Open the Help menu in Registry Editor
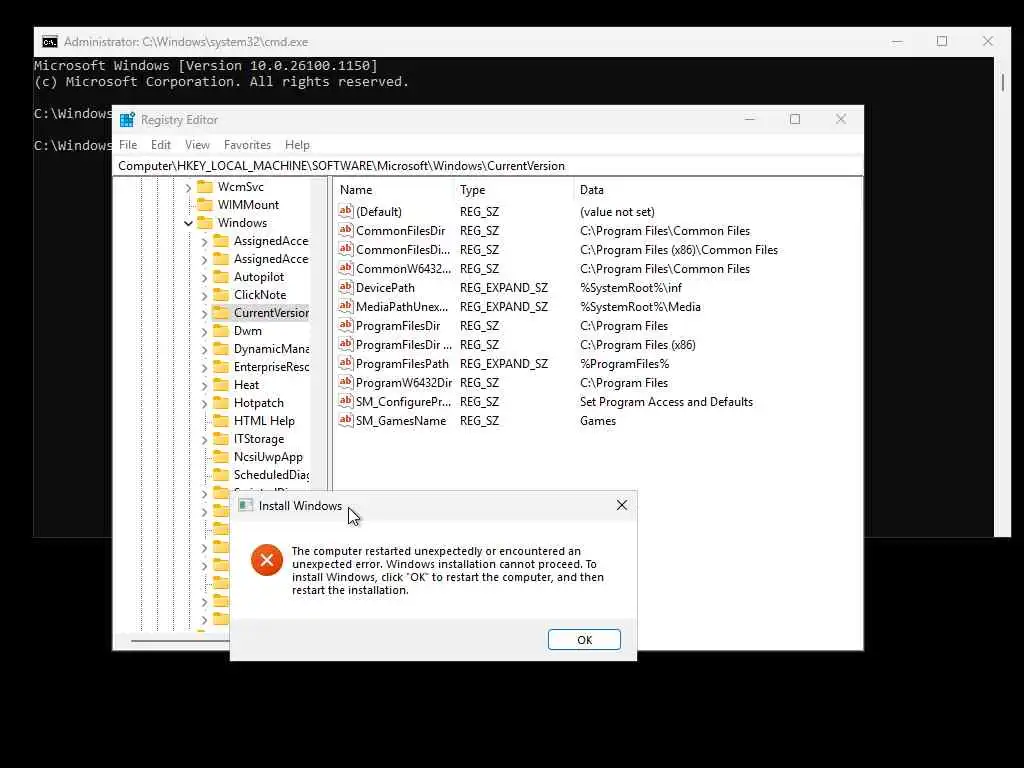This screenshot has width=1024, height=768. [297, 144]
